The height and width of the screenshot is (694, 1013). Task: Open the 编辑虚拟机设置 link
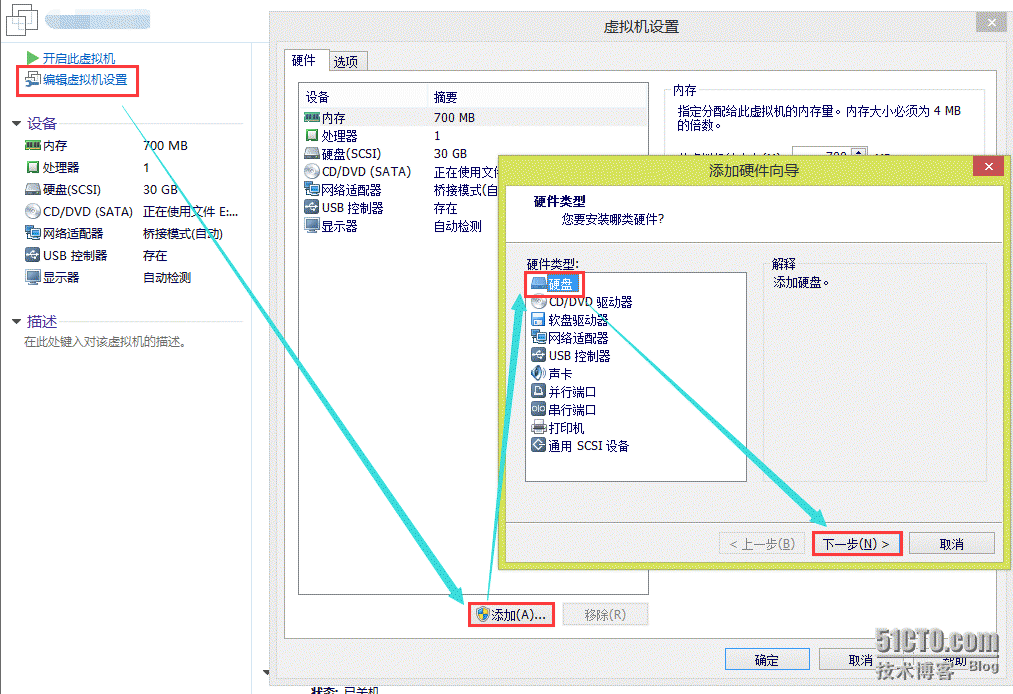coord(85,79)
